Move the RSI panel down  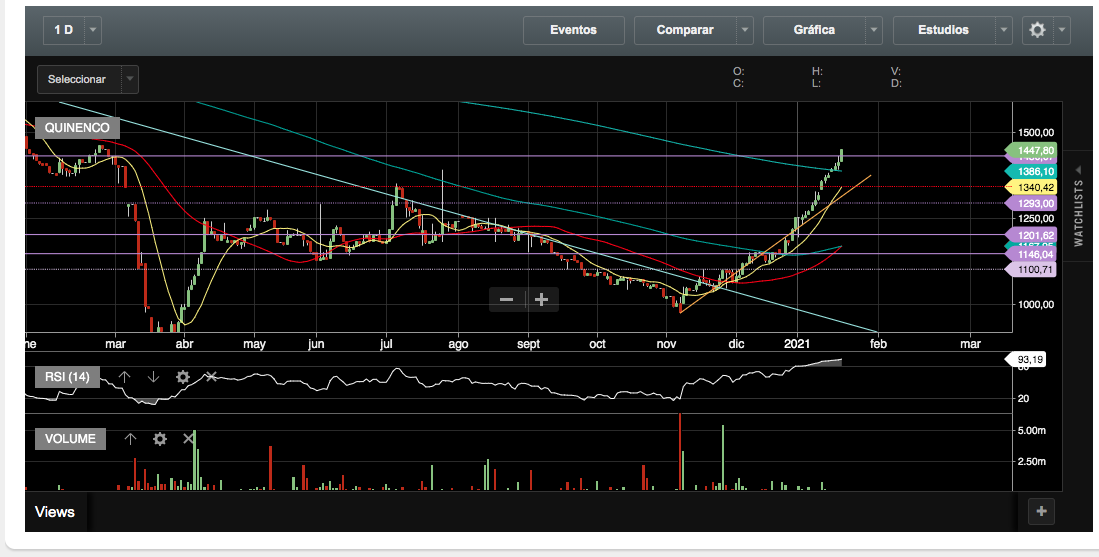click(153, 377)
